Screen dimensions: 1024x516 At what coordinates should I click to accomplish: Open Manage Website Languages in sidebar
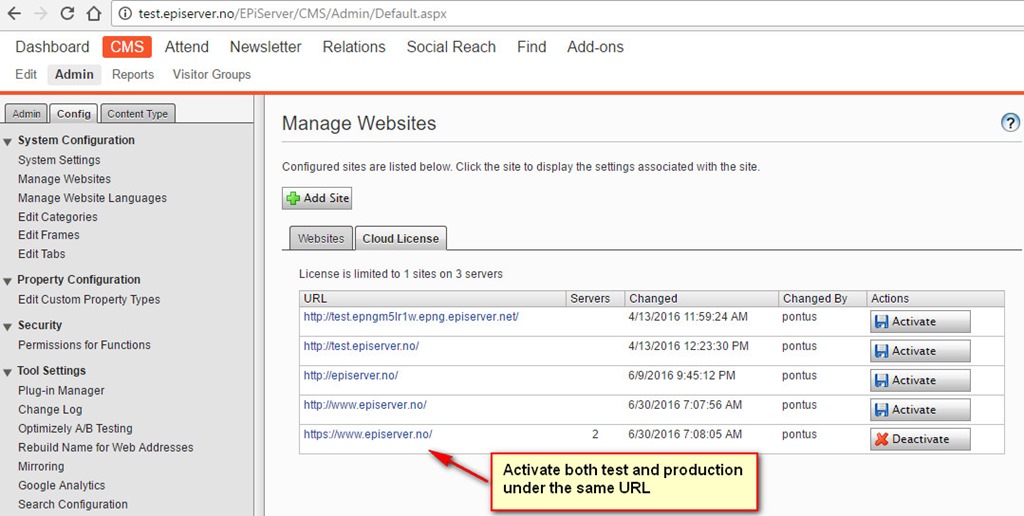[92, 198]
